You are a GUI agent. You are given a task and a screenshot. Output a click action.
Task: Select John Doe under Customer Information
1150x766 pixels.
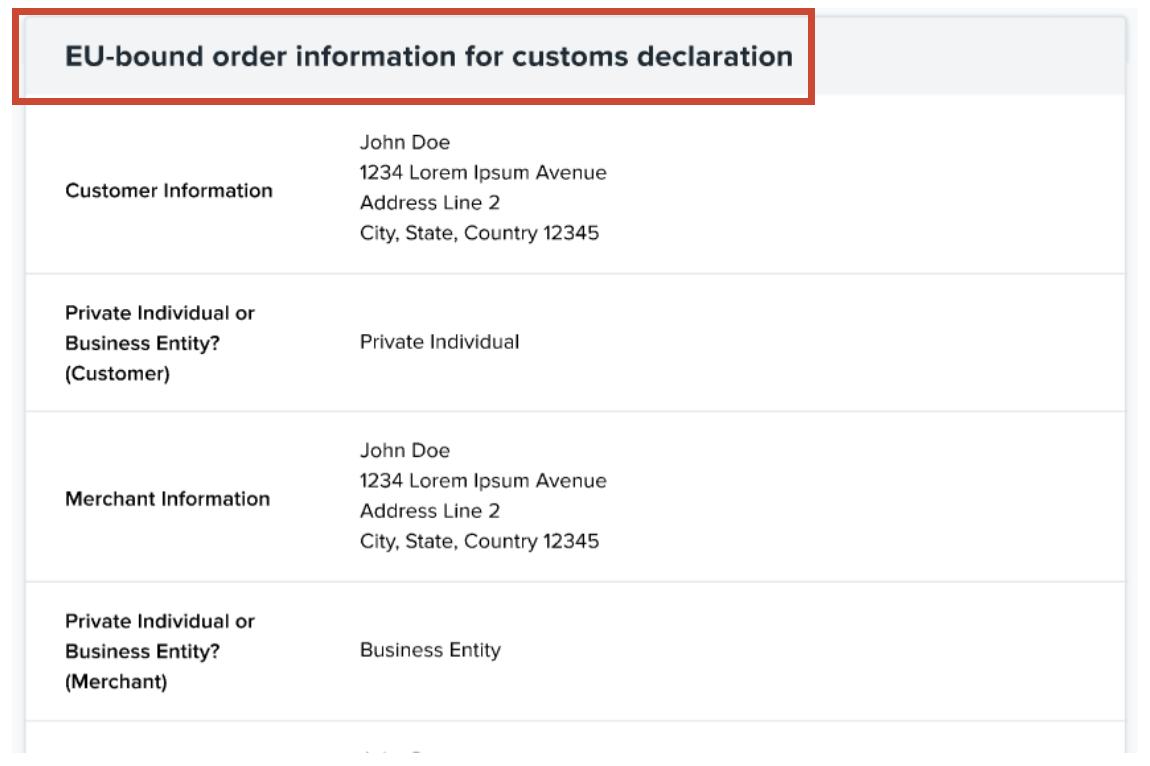(x=405, y=142)
